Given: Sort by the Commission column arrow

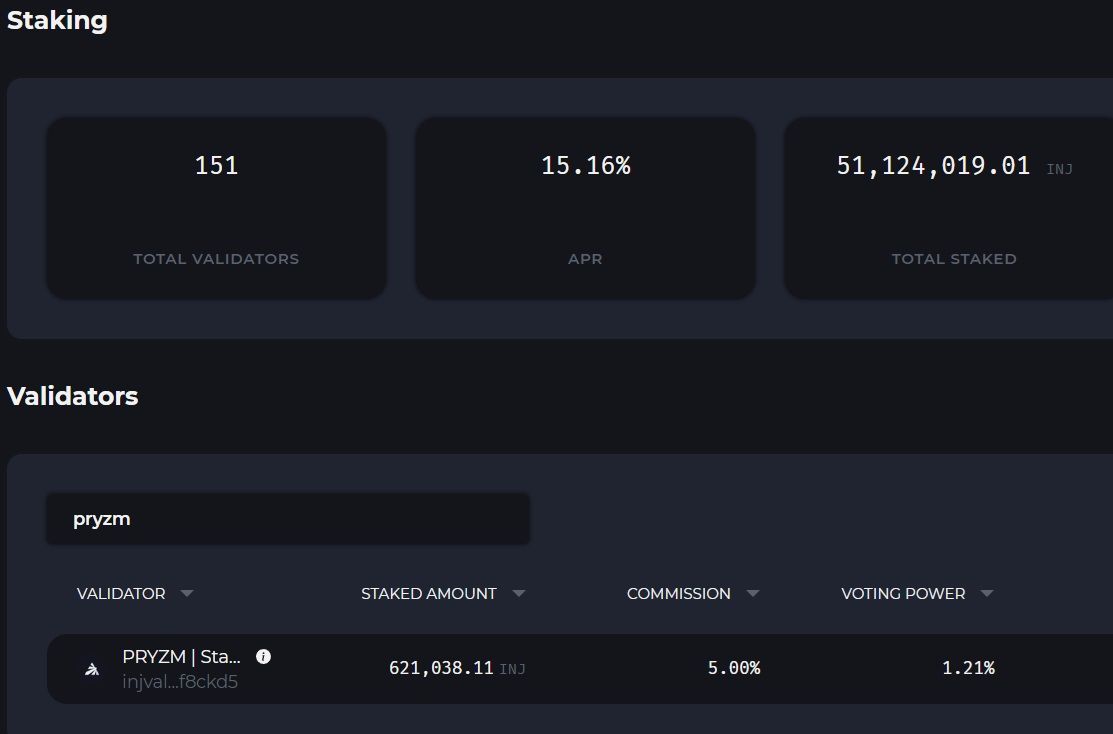Looking at the screenshot, I should click(753, 593).
